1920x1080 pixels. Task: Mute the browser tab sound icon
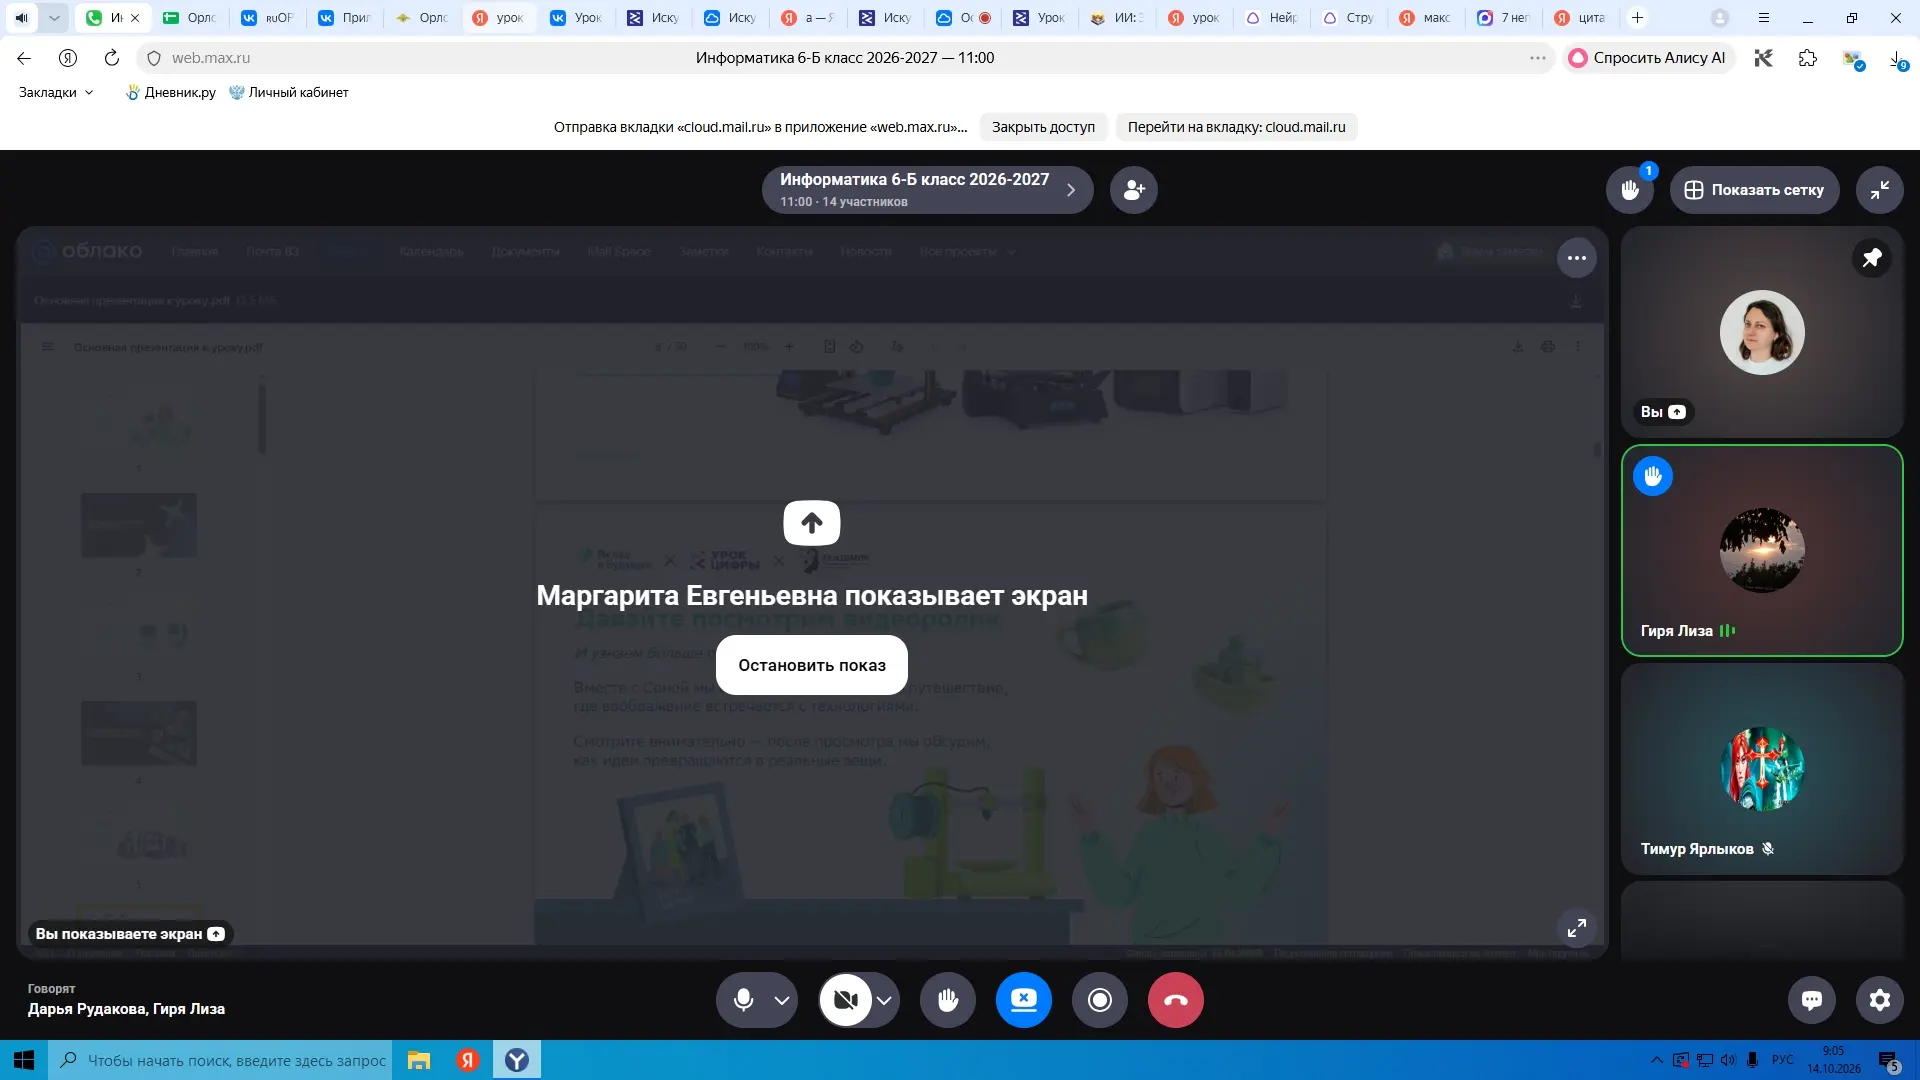21,17
